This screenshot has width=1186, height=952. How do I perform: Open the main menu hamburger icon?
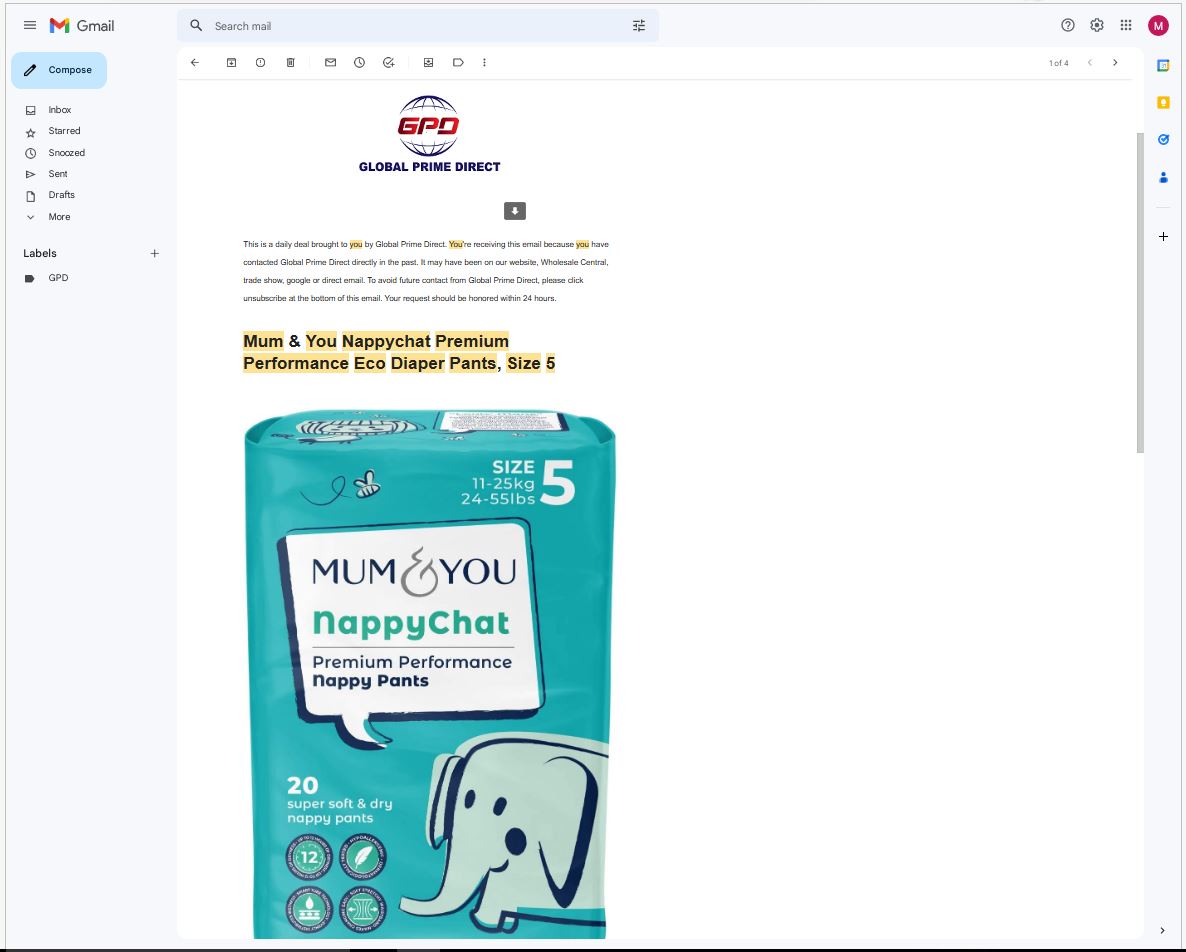click(29, 25)
